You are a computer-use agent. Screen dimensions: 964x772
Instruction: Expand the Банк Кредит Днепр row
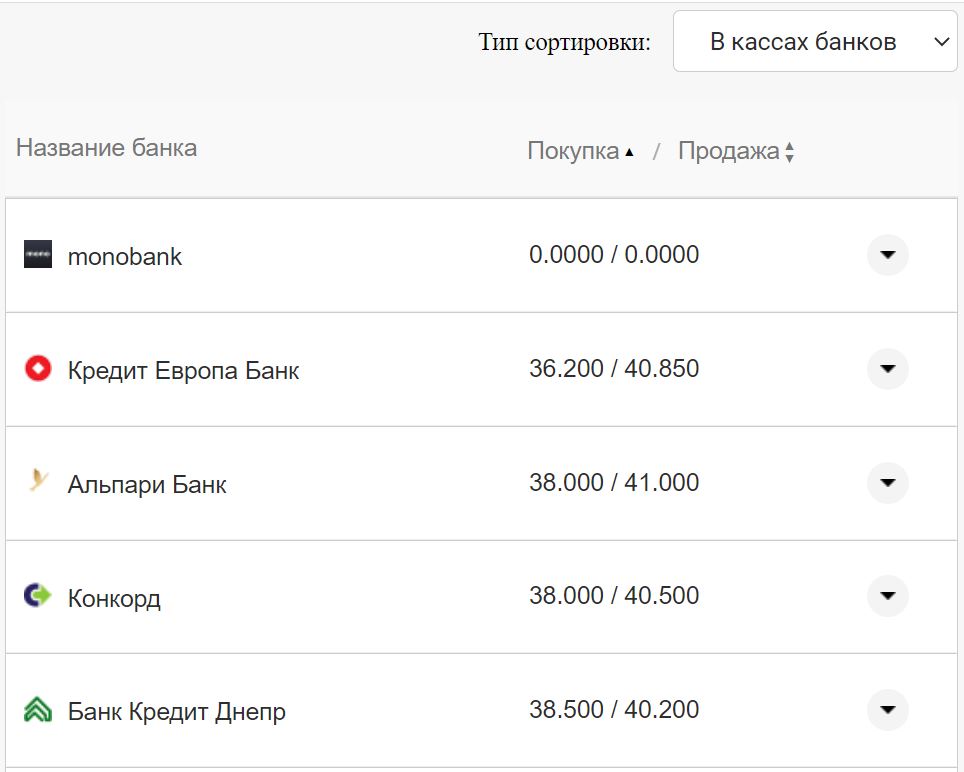click(x=887, y=711)
